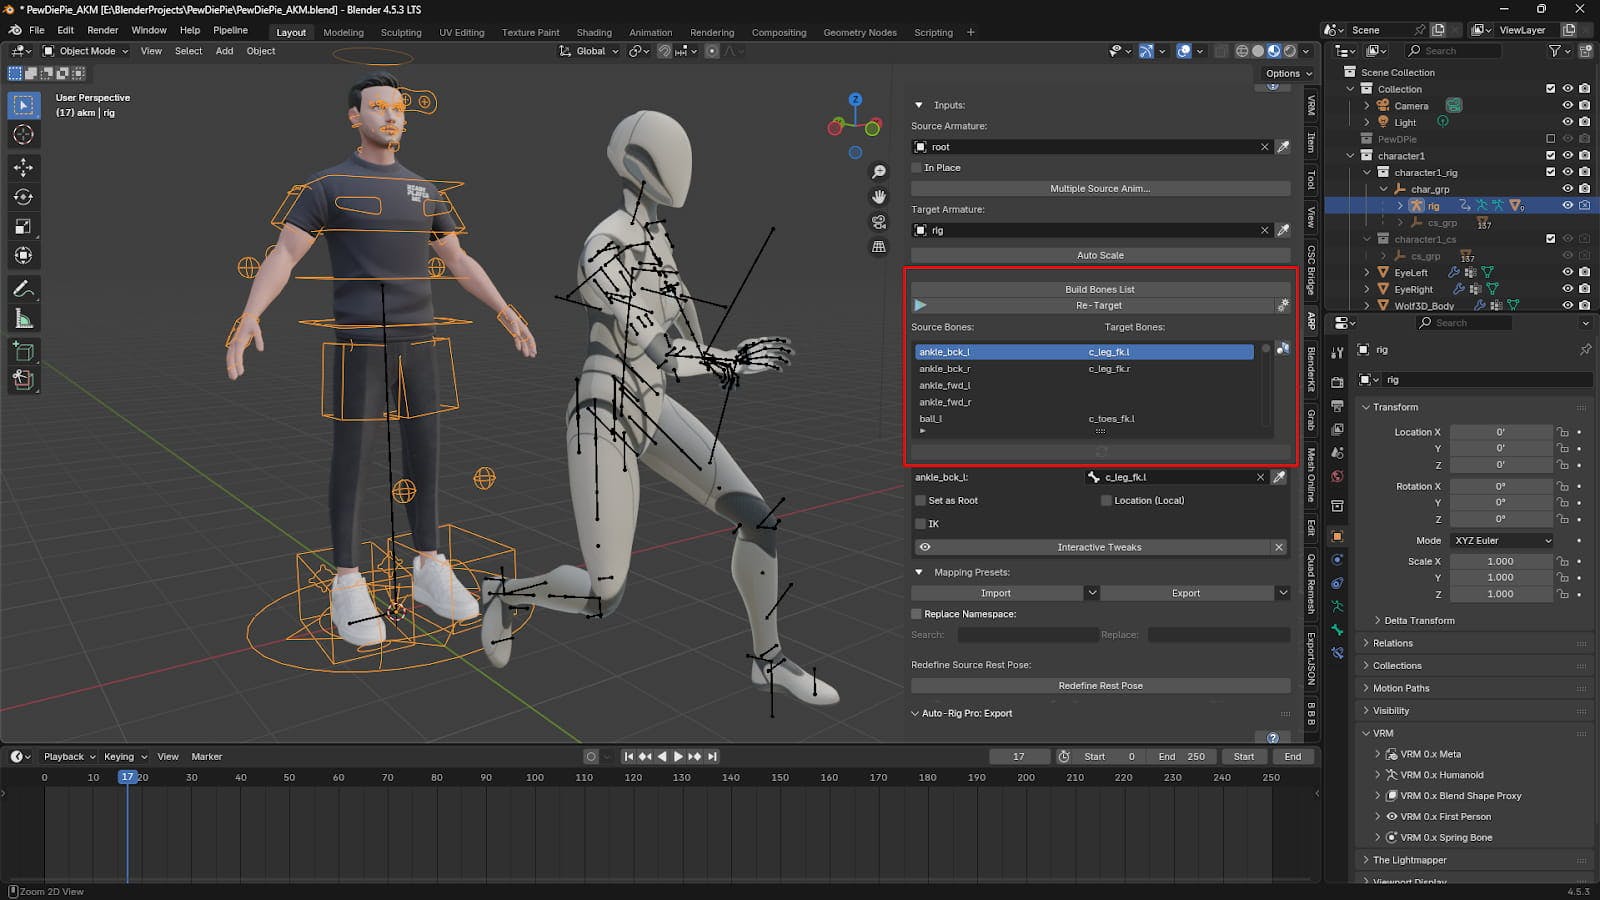Click frame 100 on the timeline
Screen dimensions: 1600x900
click(x=535, y=778)
